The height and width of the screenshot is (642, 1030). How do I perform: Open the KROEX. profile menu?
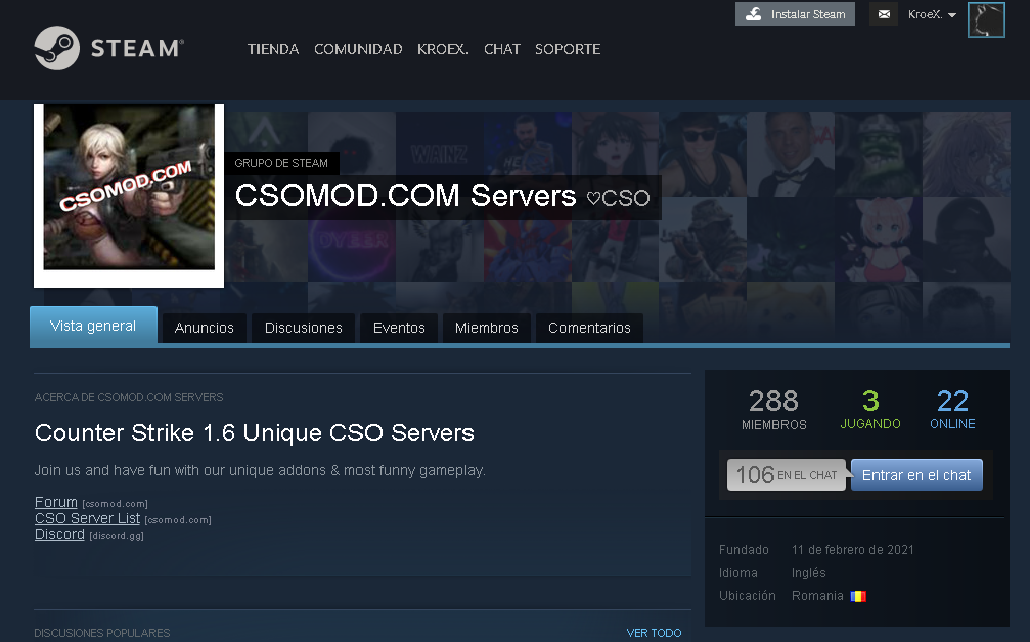(x=442, y=49)
